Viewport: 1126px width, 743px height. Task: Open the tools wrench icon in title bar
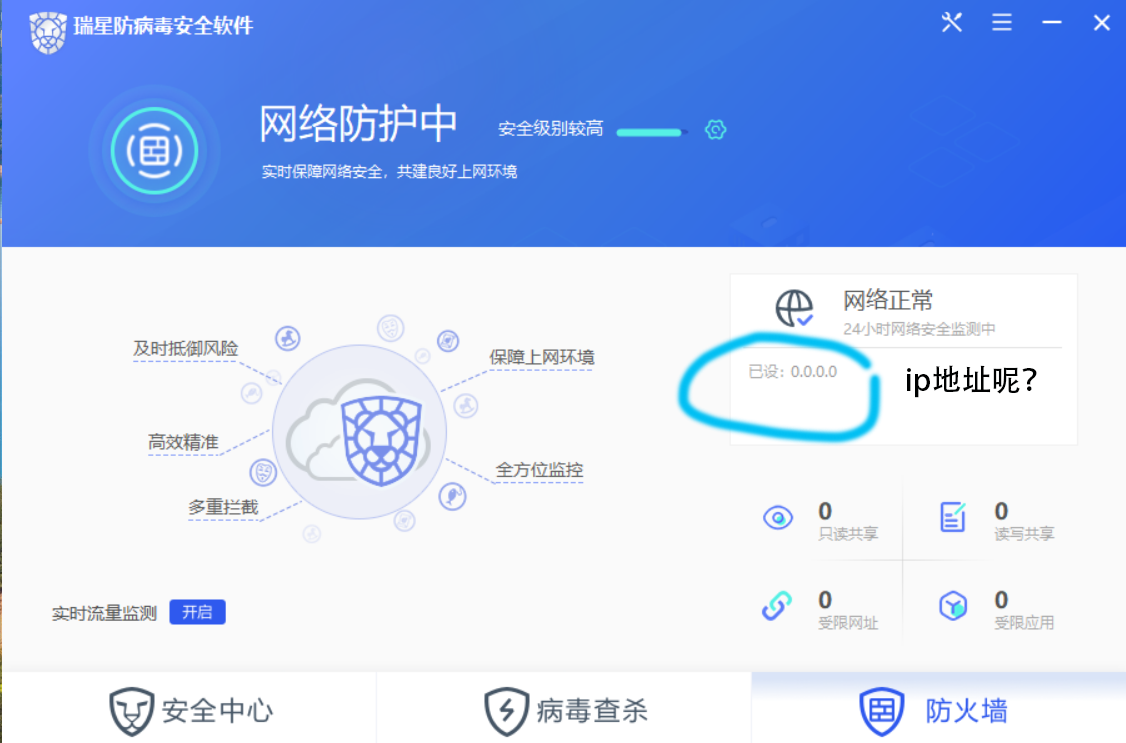[951, 22]
